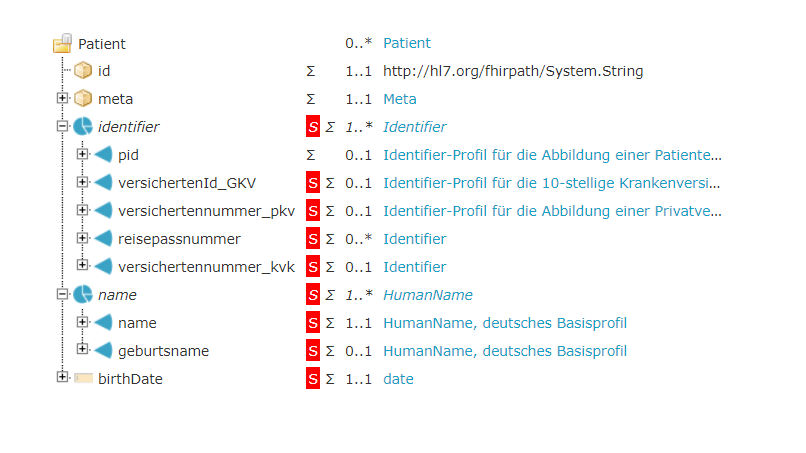
Task: Click the geburtsname slice icon
Action: point(103,351)
